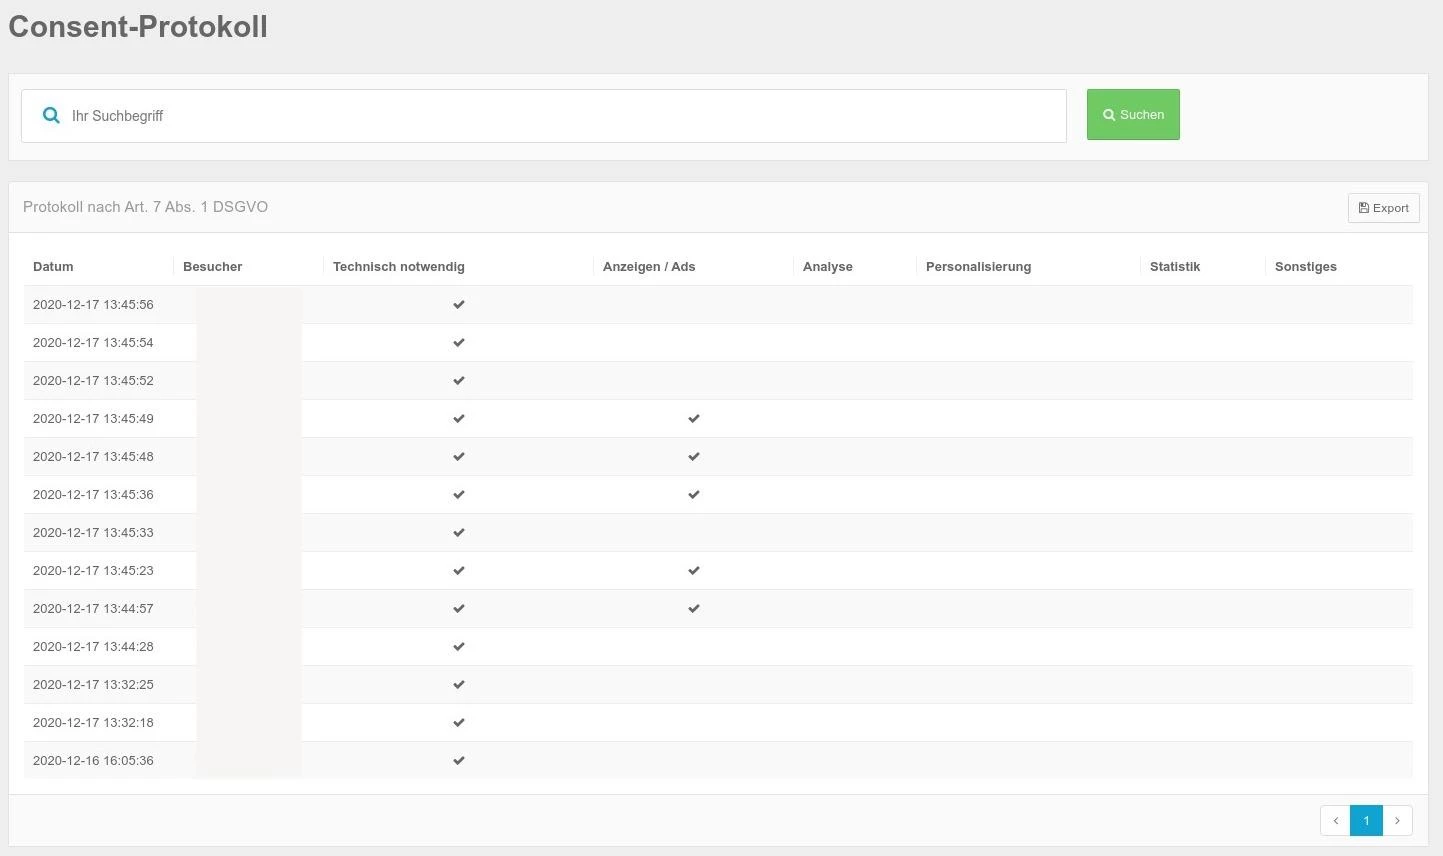The image size is (1443, 856).
Task: Select page 1 in pagination
Action: (x=1366, y=820)
